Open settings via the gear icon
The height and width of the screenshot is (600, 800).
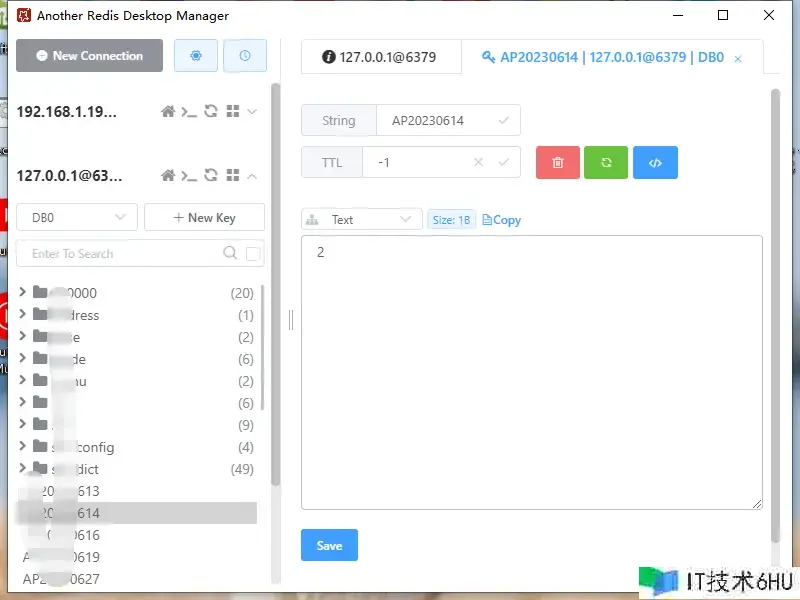196,56
